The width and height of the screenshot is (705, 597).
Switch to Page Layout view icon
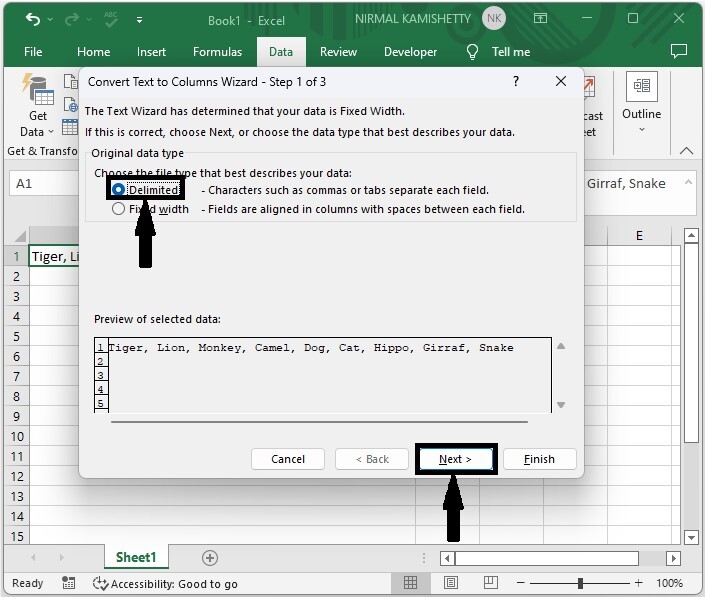(451, 583)
